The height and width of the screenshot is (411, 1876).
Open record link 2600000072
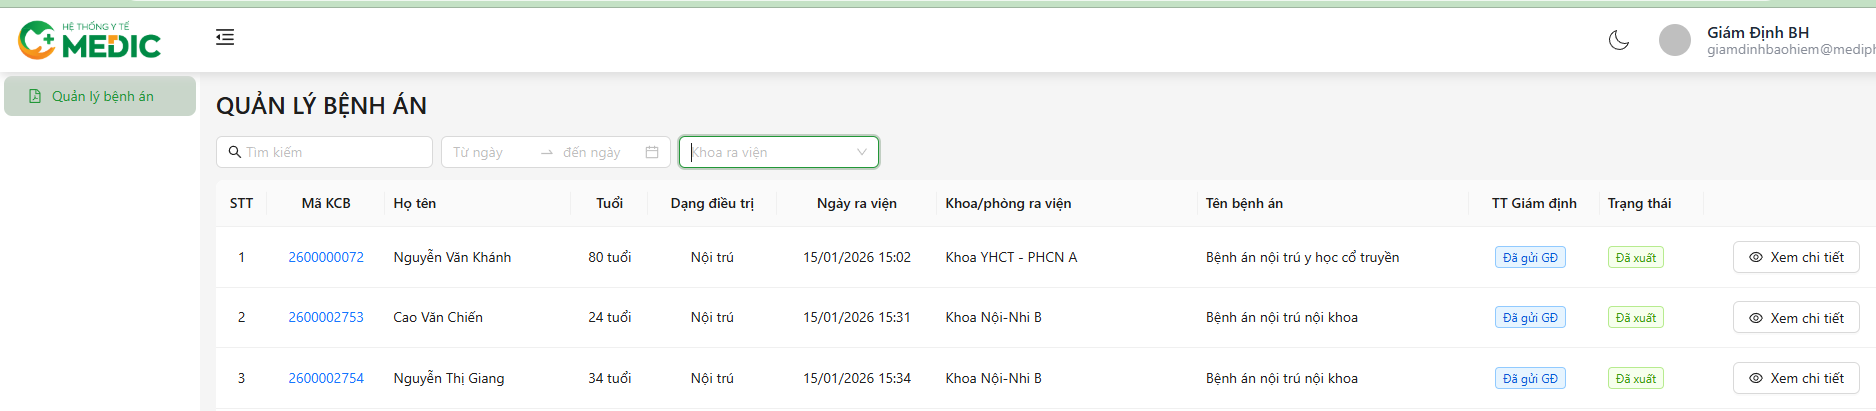(326, 257)
